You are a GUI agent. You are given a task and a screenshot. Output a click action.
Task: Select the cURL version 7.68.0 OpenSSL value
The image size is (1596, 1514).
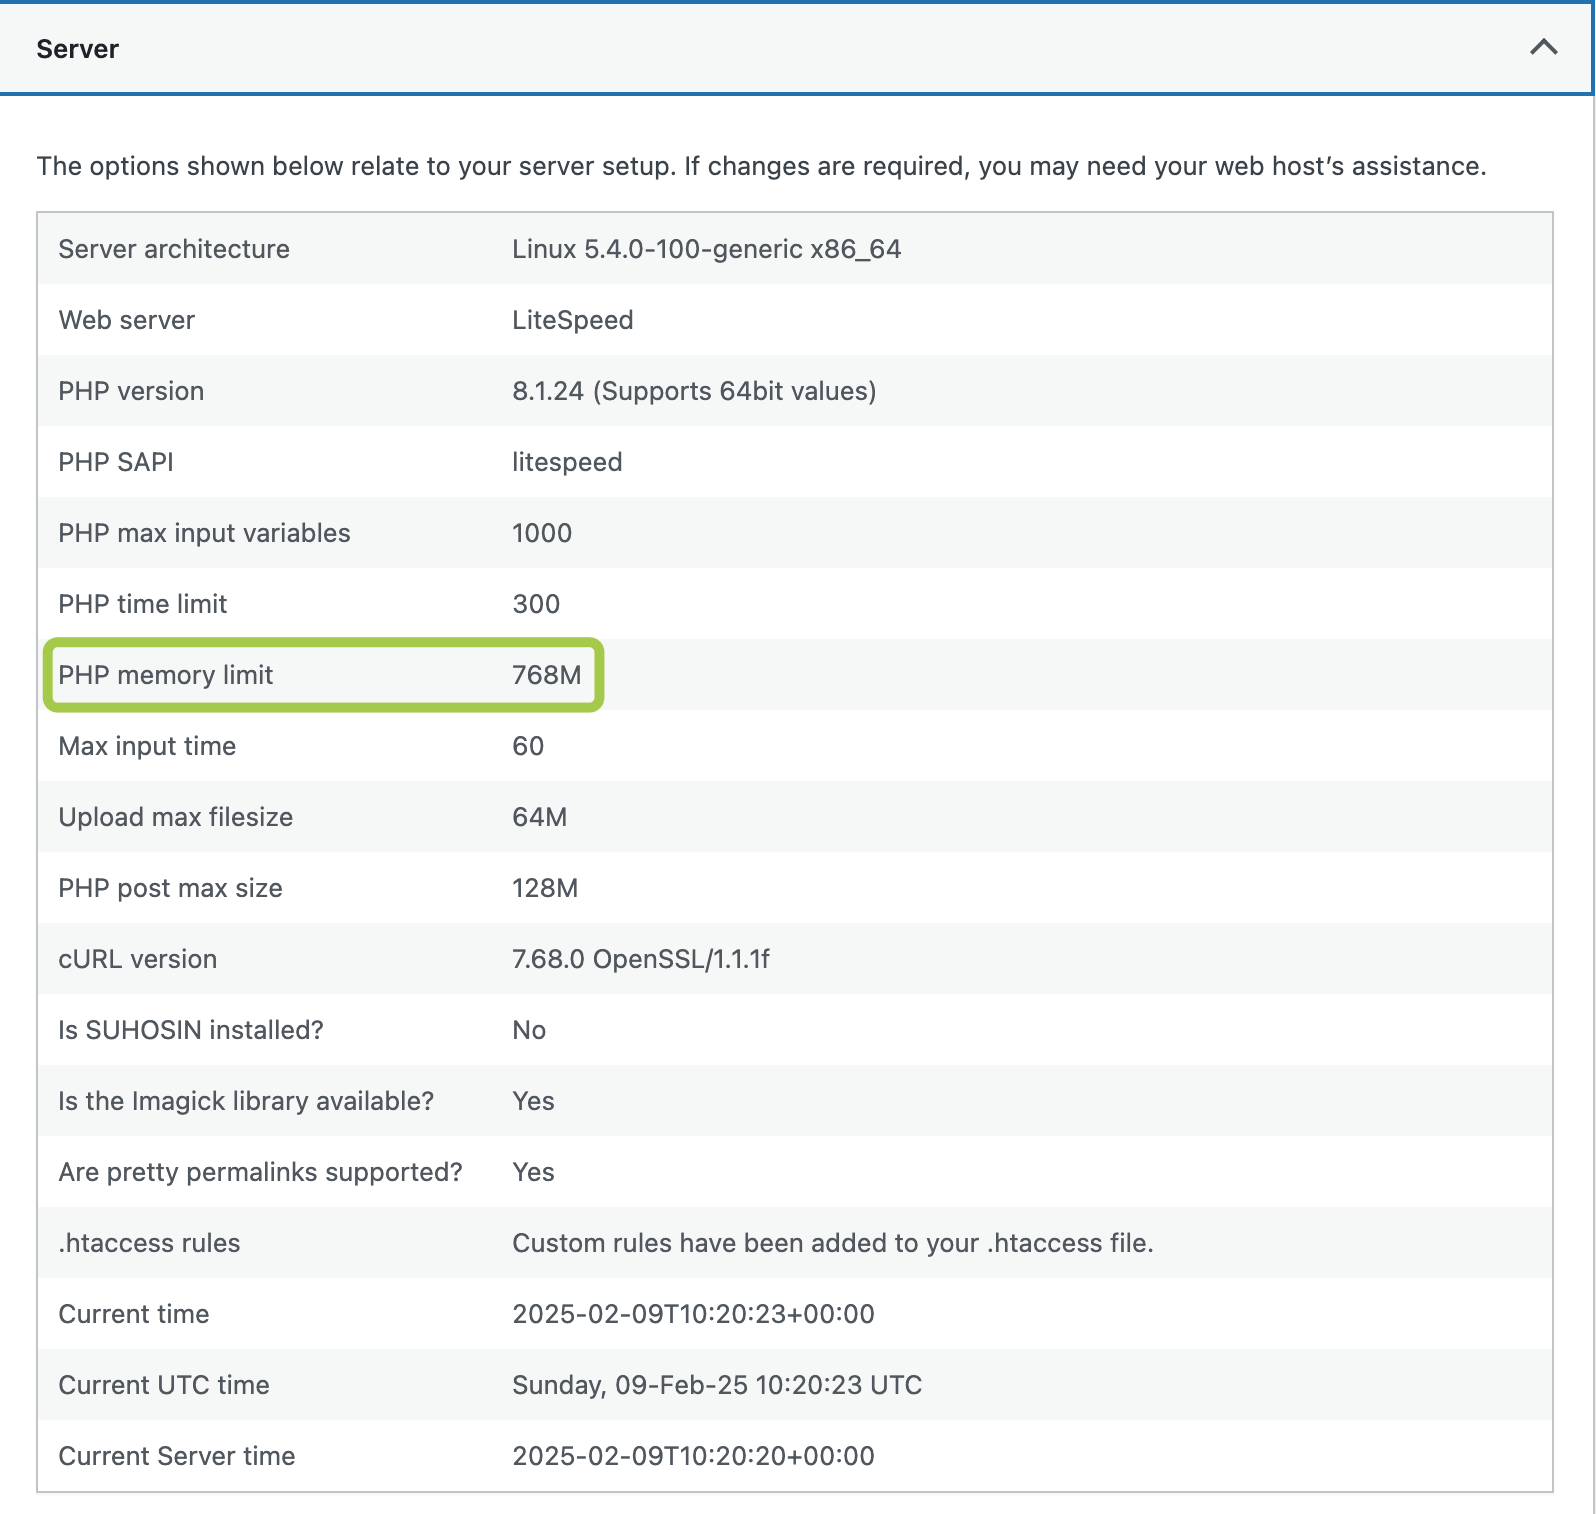pyautogui.click(x=640, y=959)
